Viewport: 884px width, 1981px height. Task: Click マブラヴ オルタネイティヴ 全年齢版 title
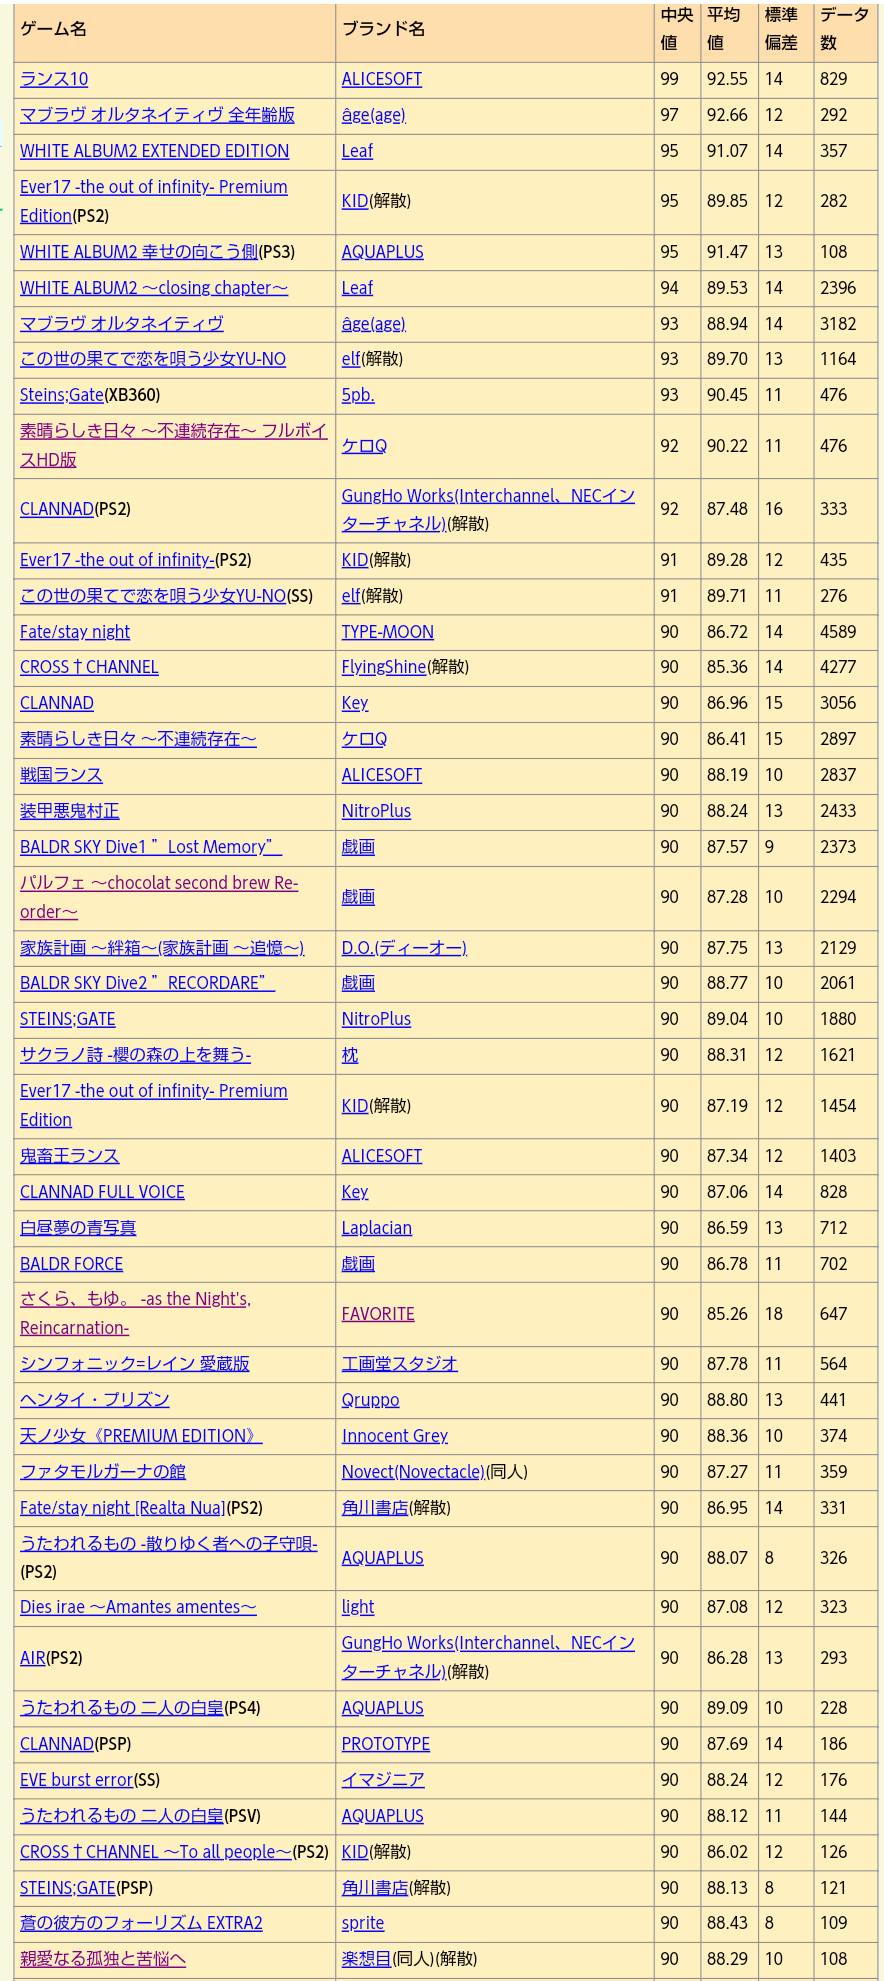coord(157,115)
